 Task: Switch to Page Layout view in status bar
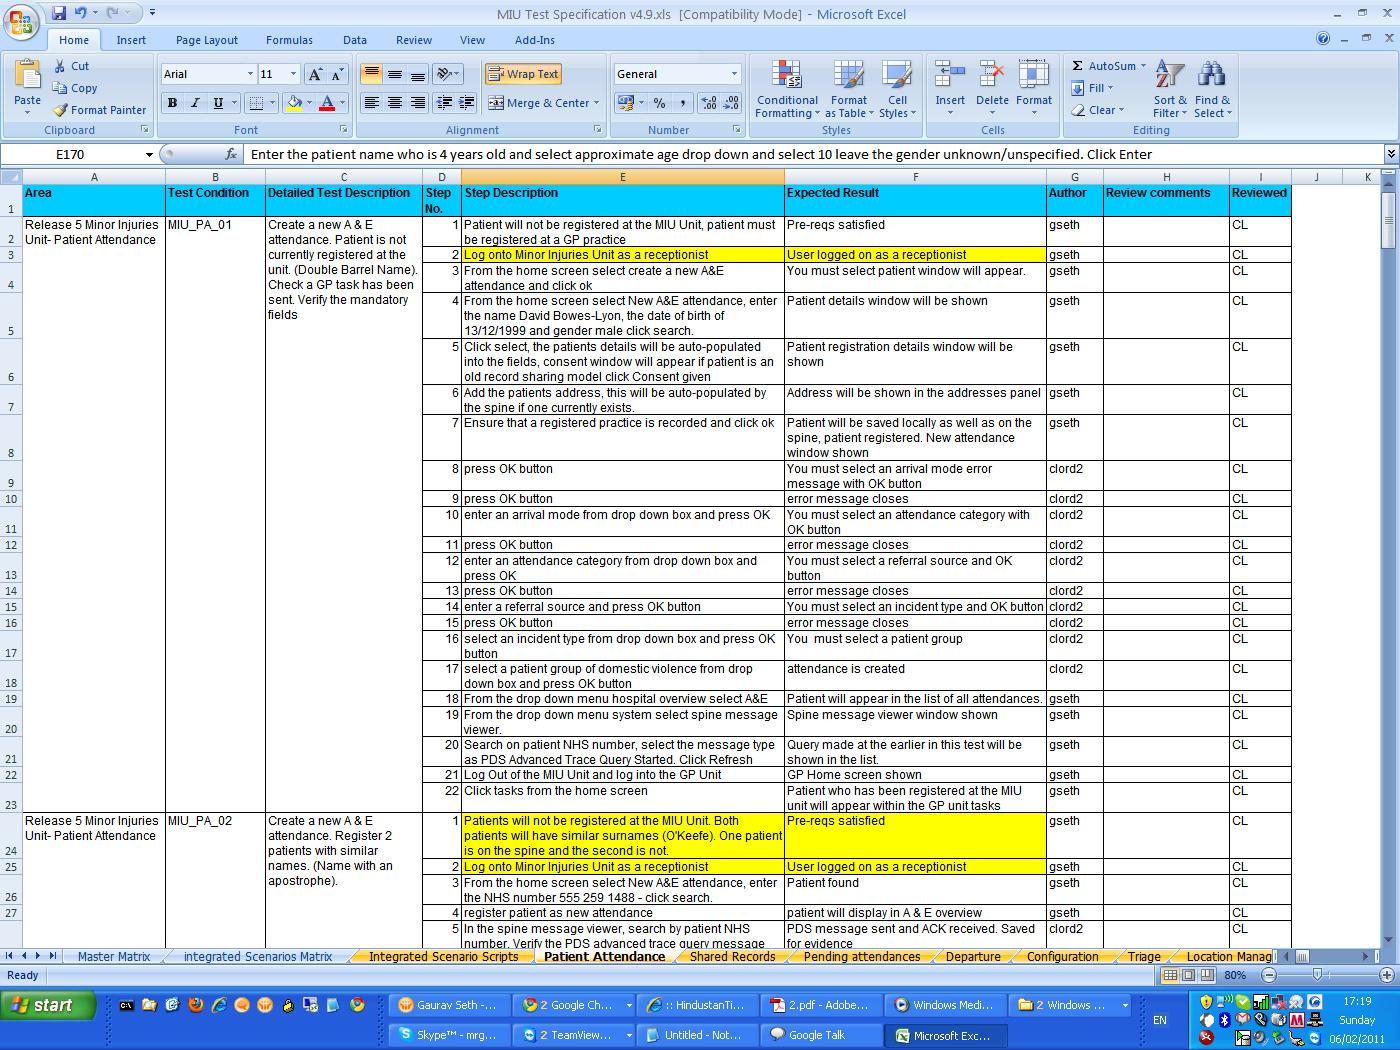pyautogui.click(x=1189, y=975)
